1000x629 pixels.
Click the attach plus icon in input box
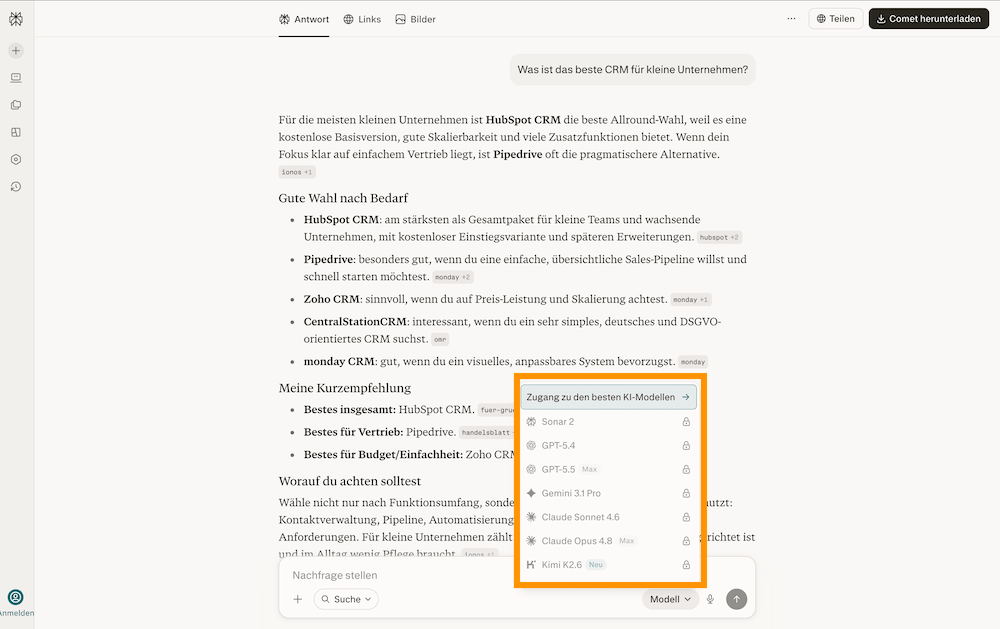point(298,599)
